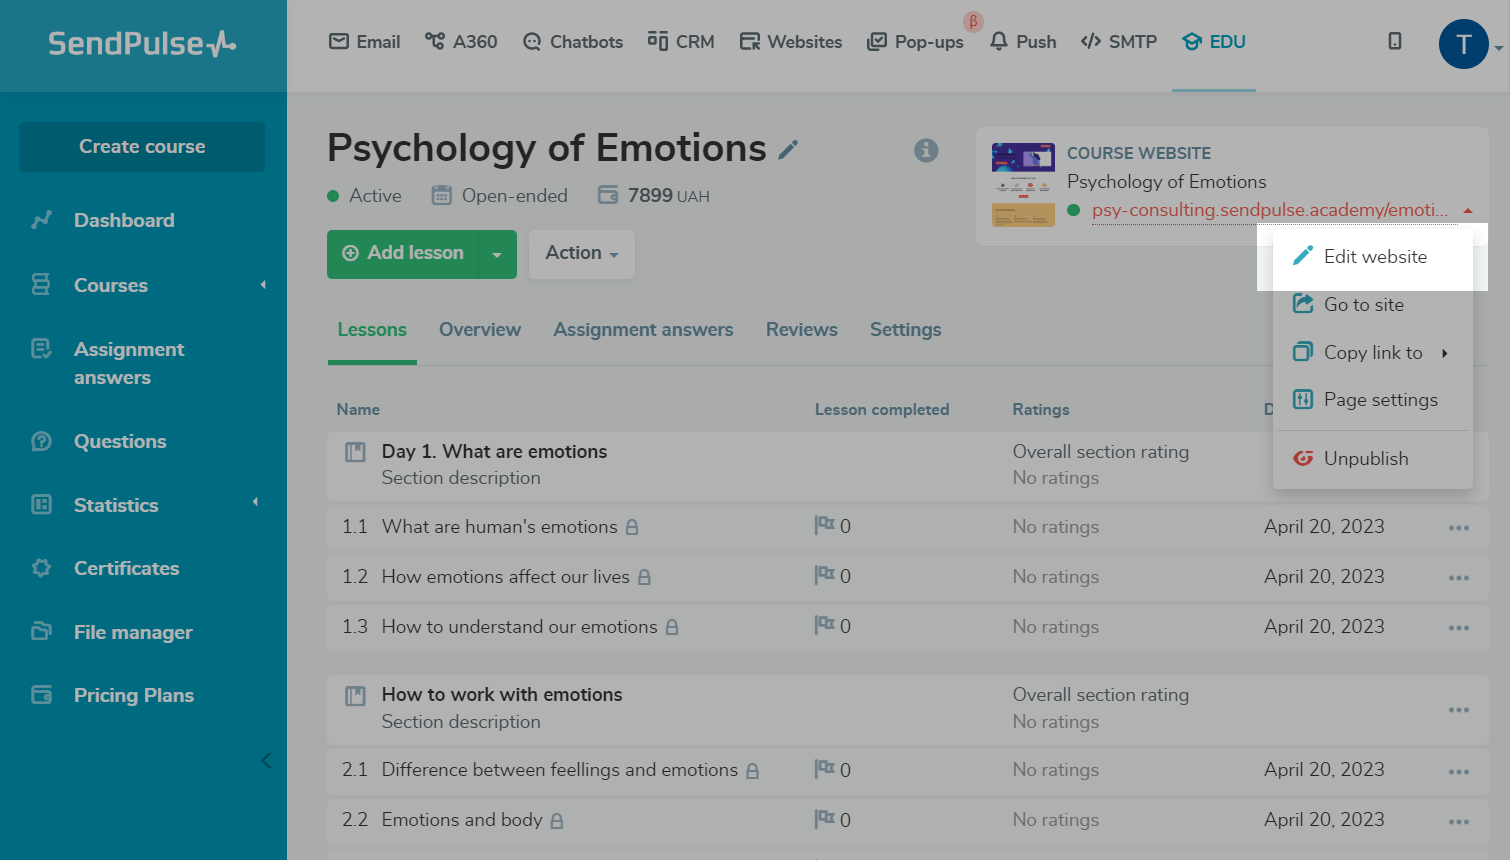This screenshot has width=1510, height=860.
Task: Click the pencil icon beside the course title
Action: click(789, 150)
